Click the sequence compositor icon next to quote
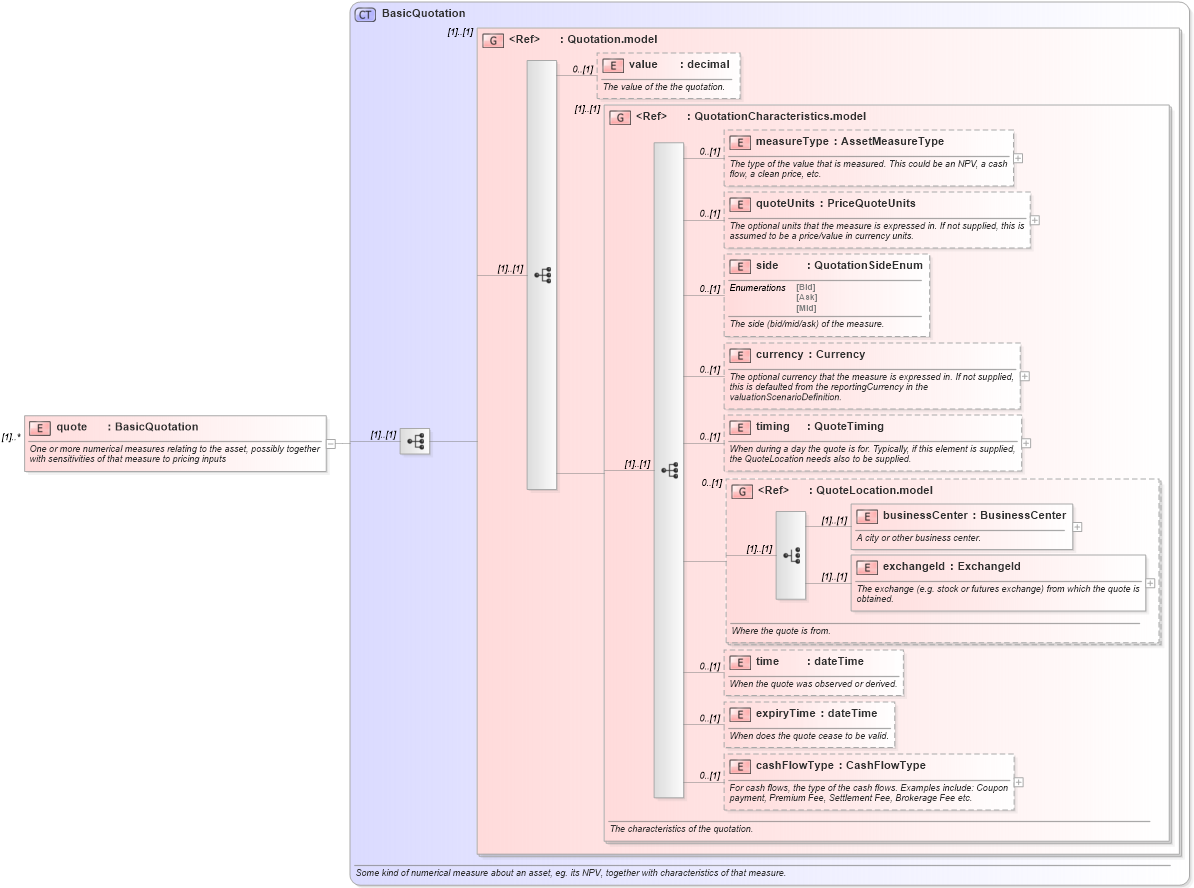Image resolution: width=1194 pixels, height=888 pixels. [415, 441]
